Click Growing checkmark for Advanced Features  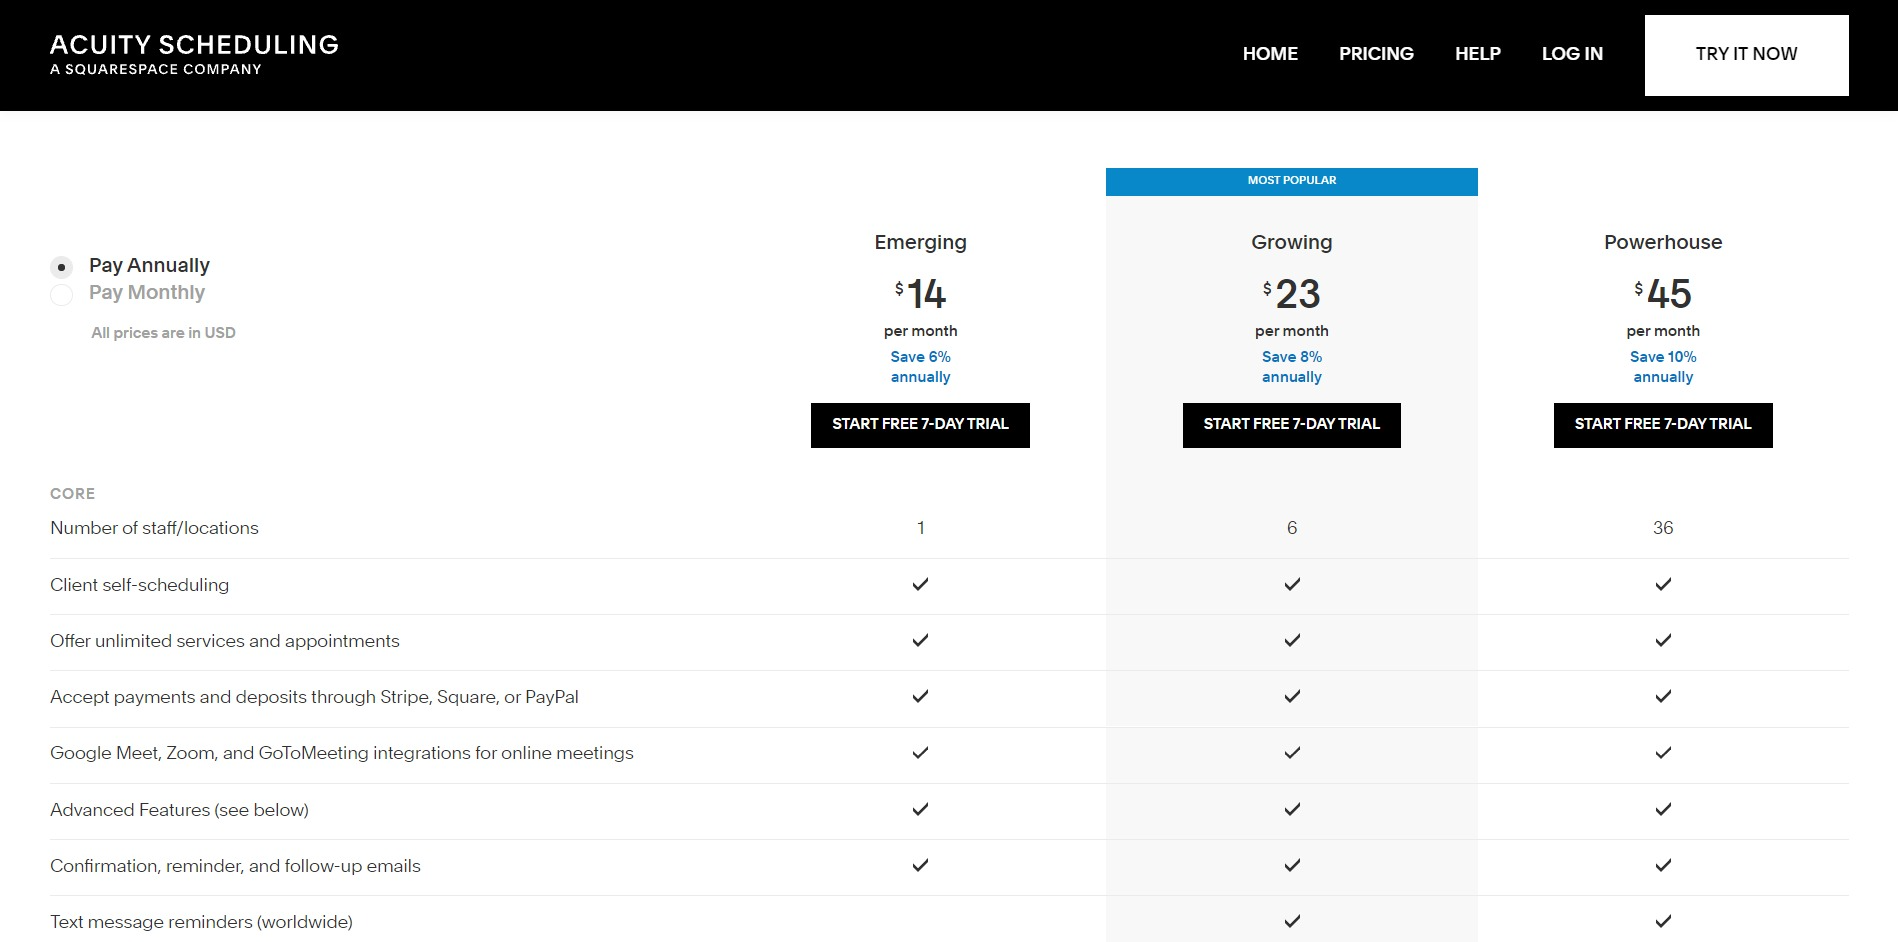point(1292,809)
